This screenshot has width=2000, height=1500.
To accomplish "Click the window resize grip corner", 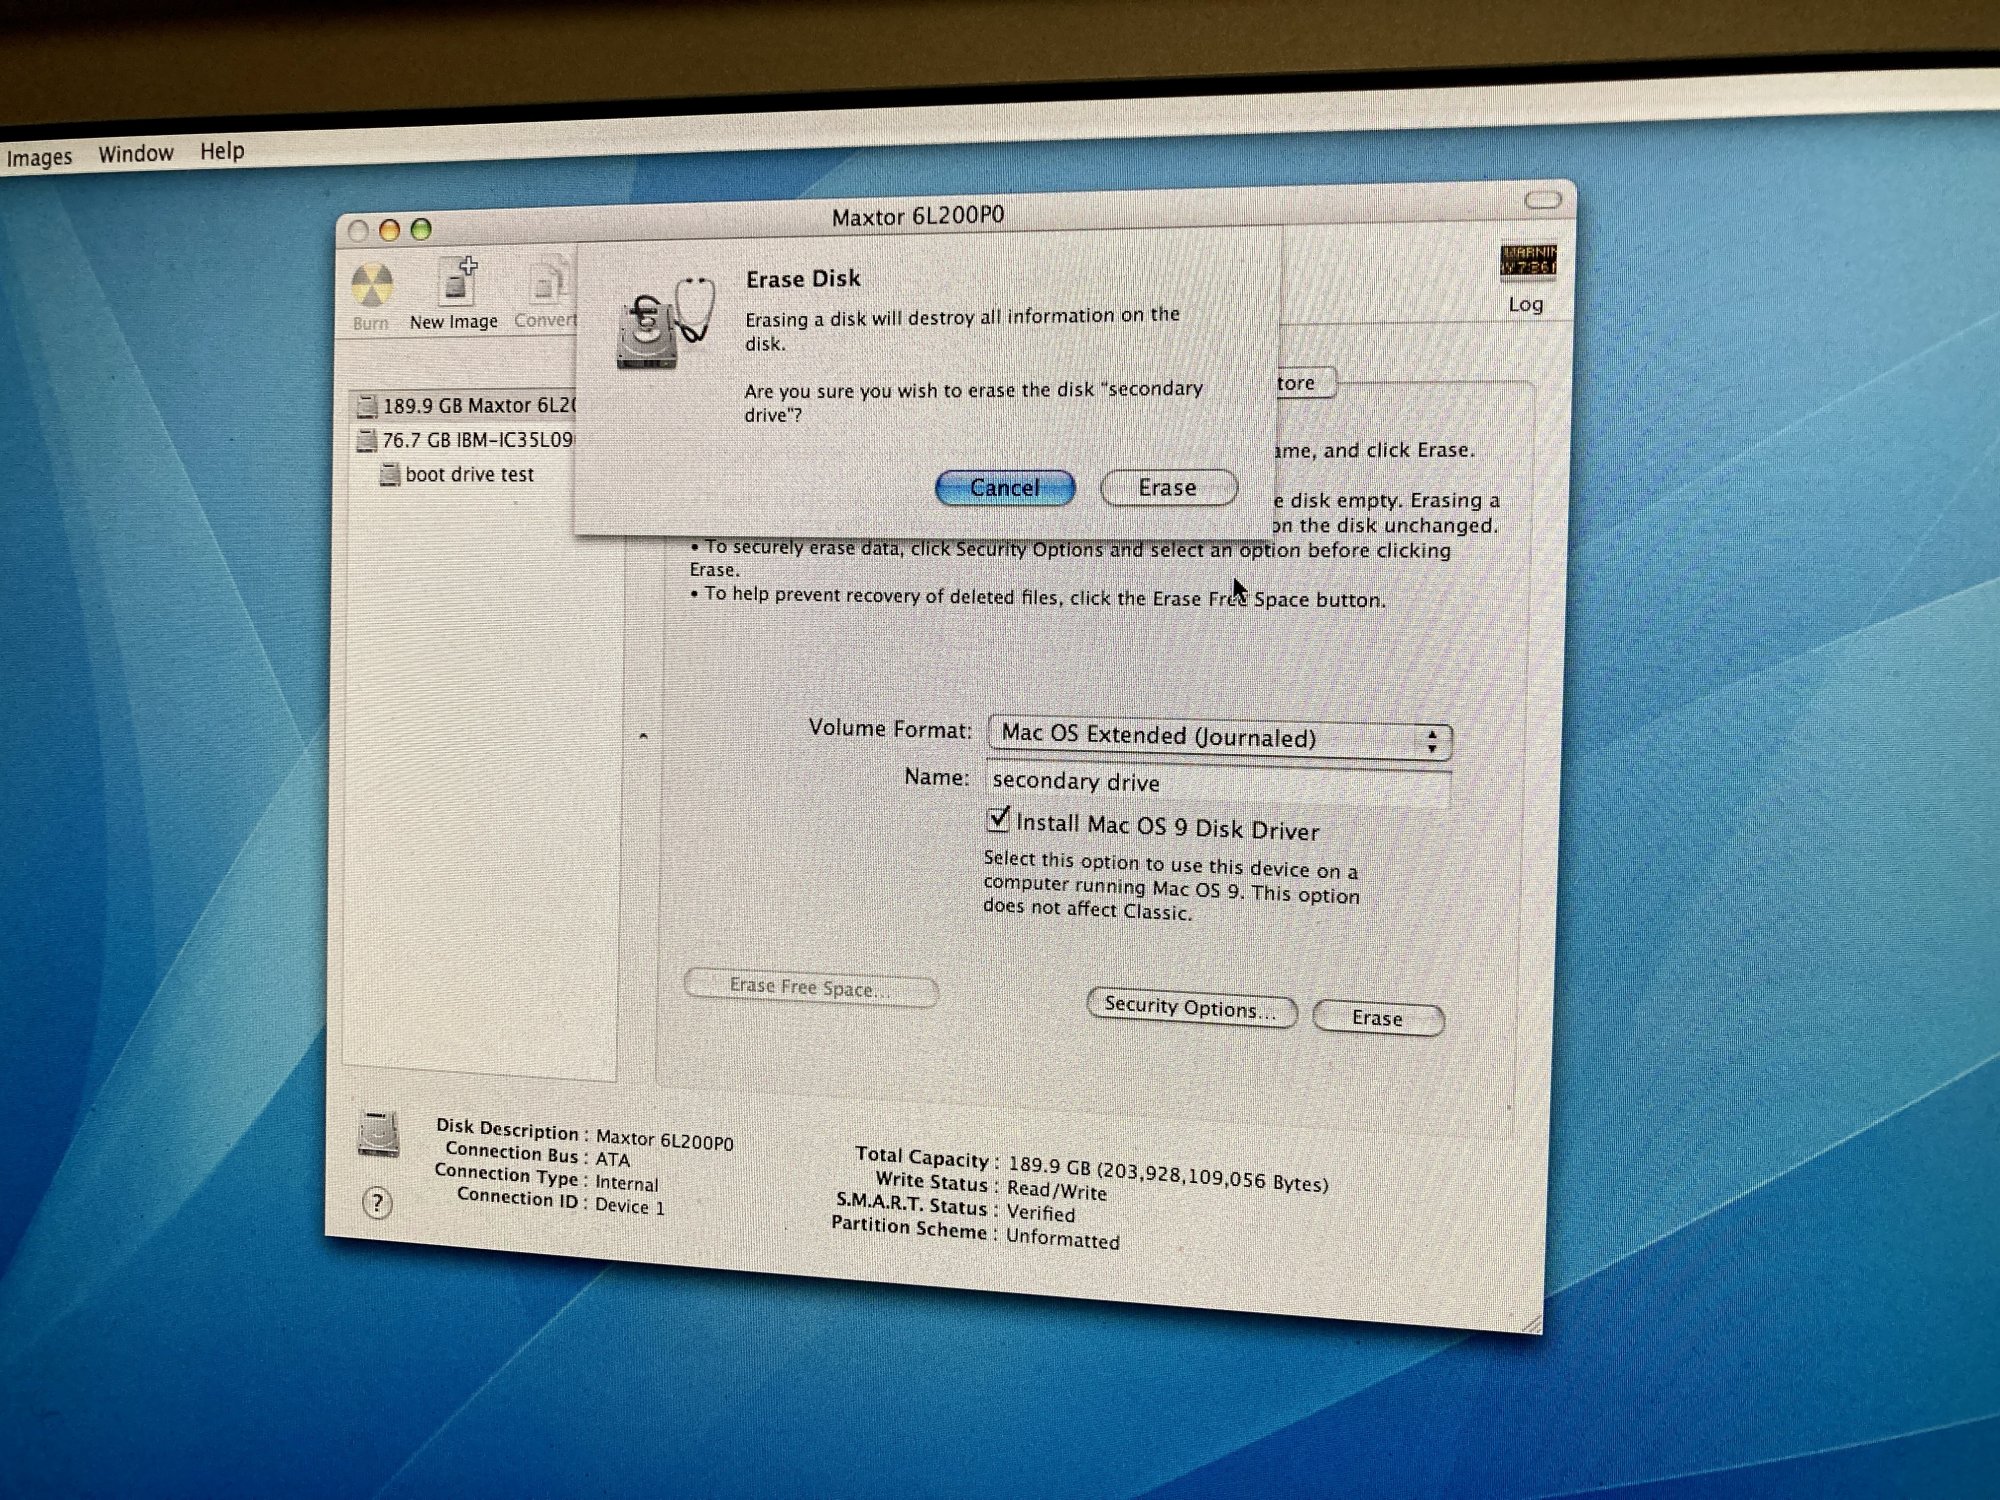I will tap(1531, 1323).
